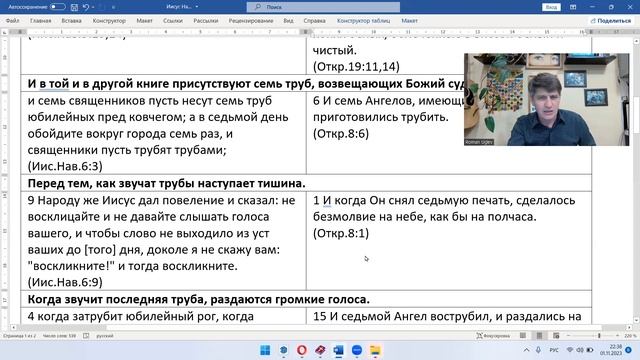Open the Zoom app from the taskbar
Screen dimensions: 640x360
(x=357, y=350)
